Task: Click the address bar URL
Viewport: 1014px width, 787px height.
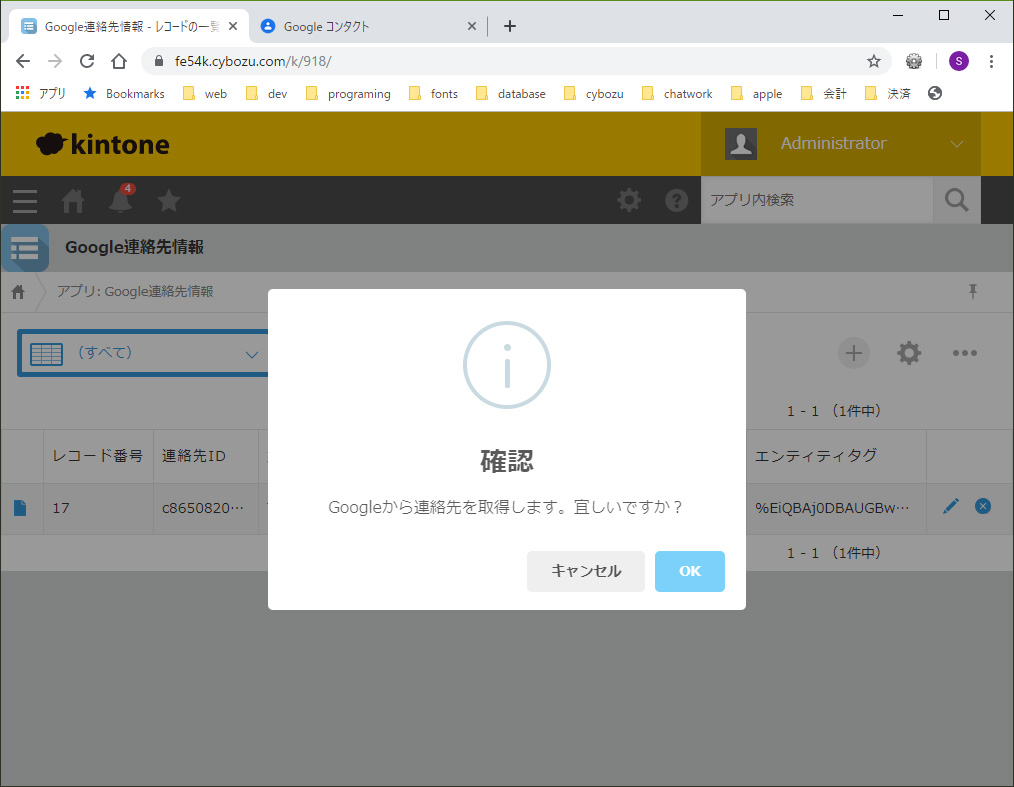Action: click(x=253, y=61)
